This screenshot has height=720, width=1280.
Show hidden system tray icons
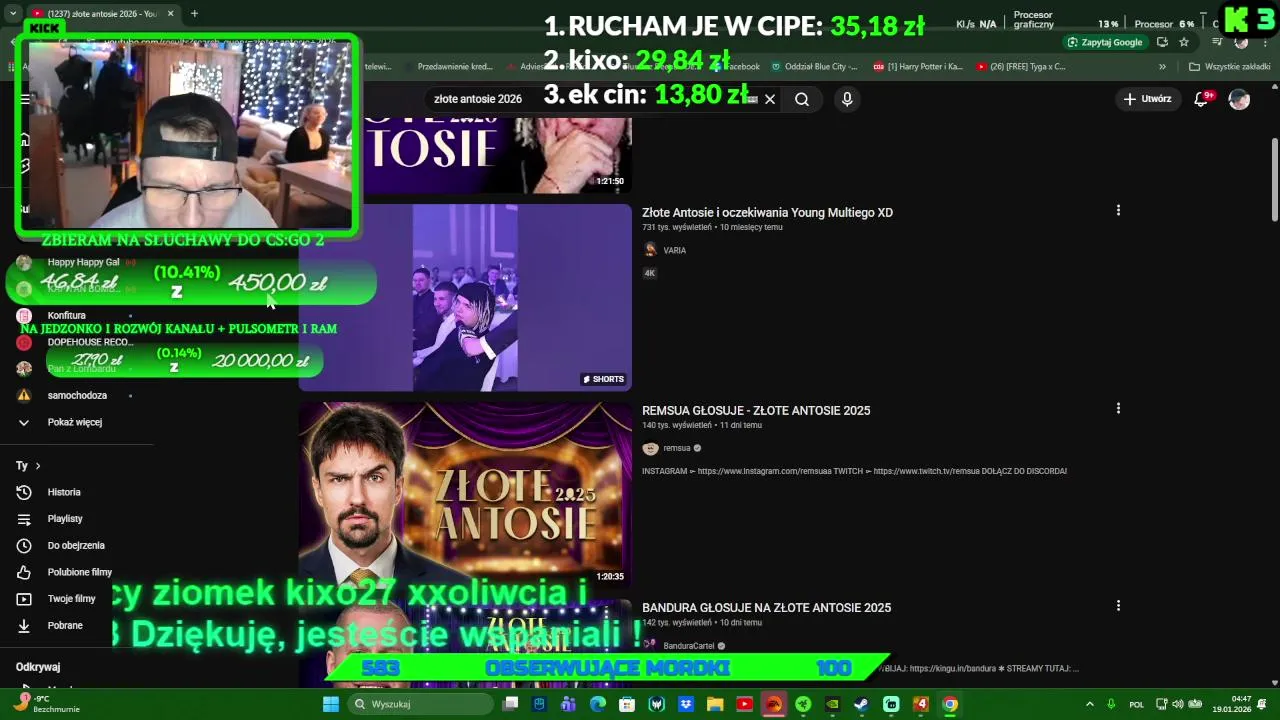pyautogui.click(x=1090, y=704)
